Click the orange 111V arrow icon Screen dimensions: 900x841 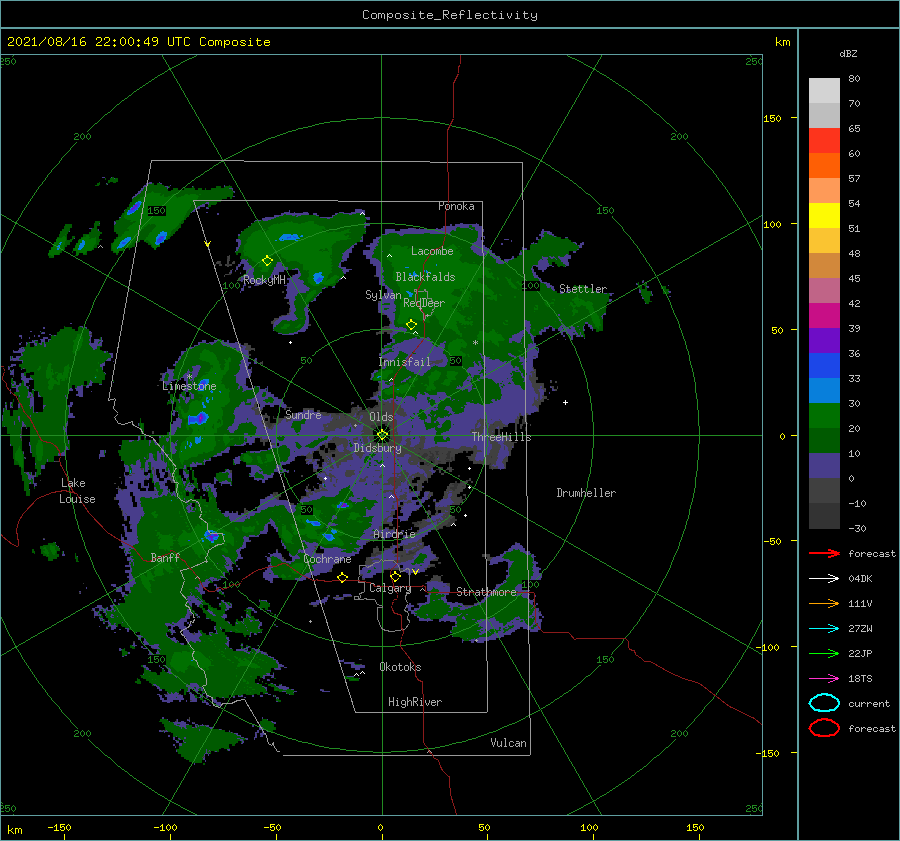pyautogui.click(x=824, y=603)
